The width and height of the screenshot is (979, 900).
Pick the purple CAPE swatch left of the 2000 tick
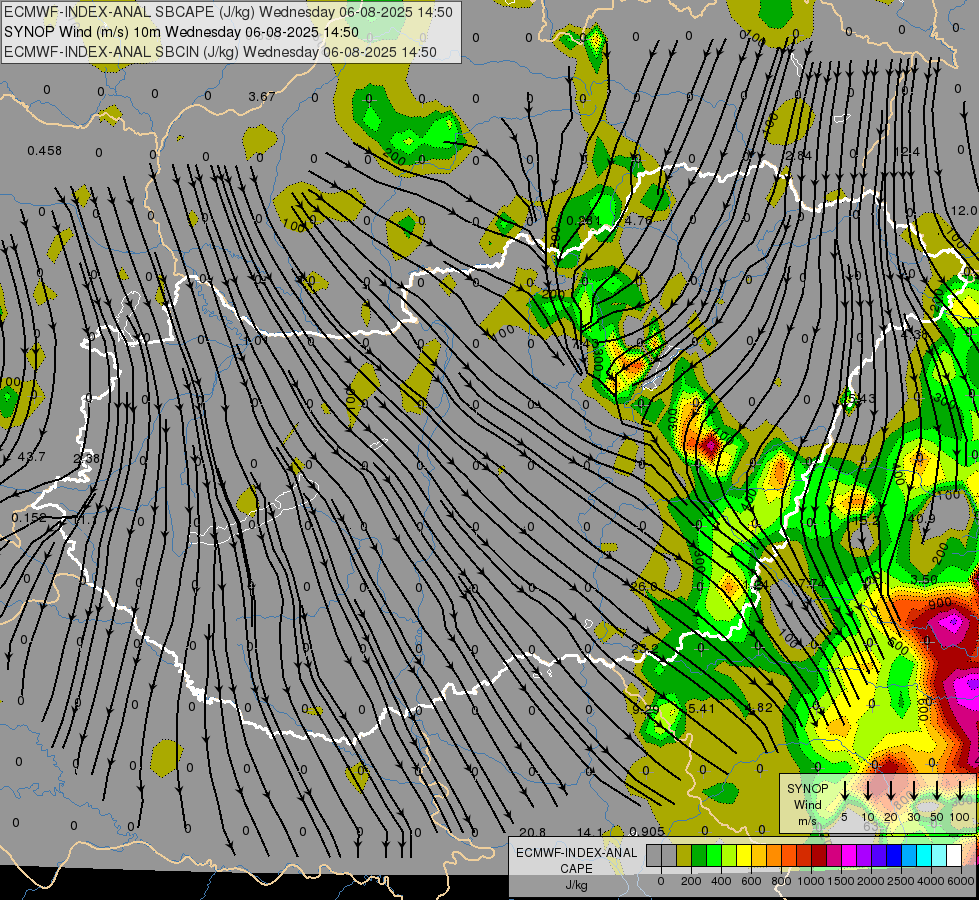click(865, 855)
